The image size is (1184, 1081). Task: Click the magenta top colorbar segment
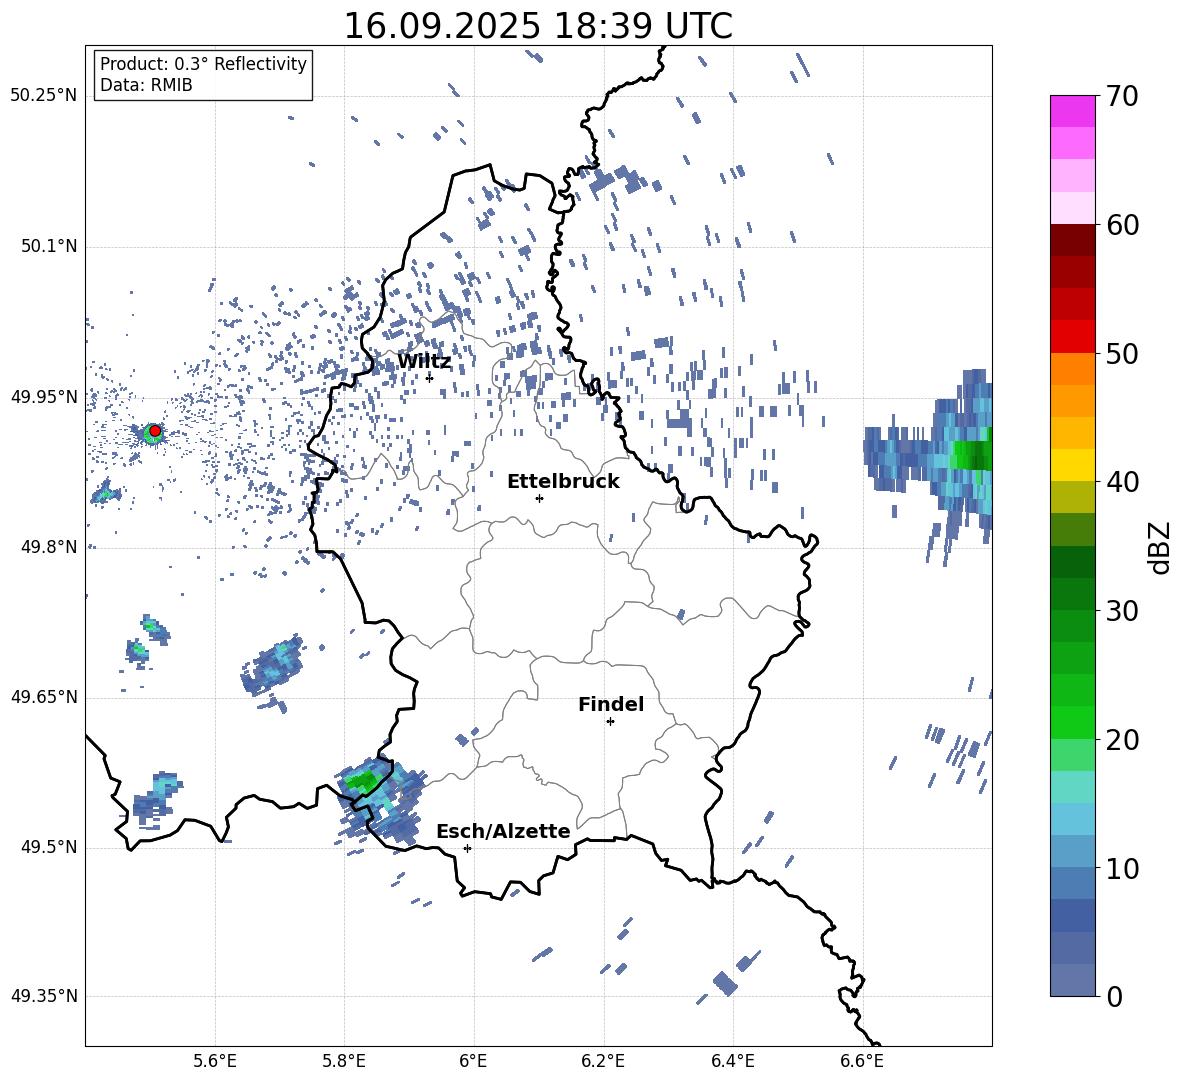[x=1072, y=111]
